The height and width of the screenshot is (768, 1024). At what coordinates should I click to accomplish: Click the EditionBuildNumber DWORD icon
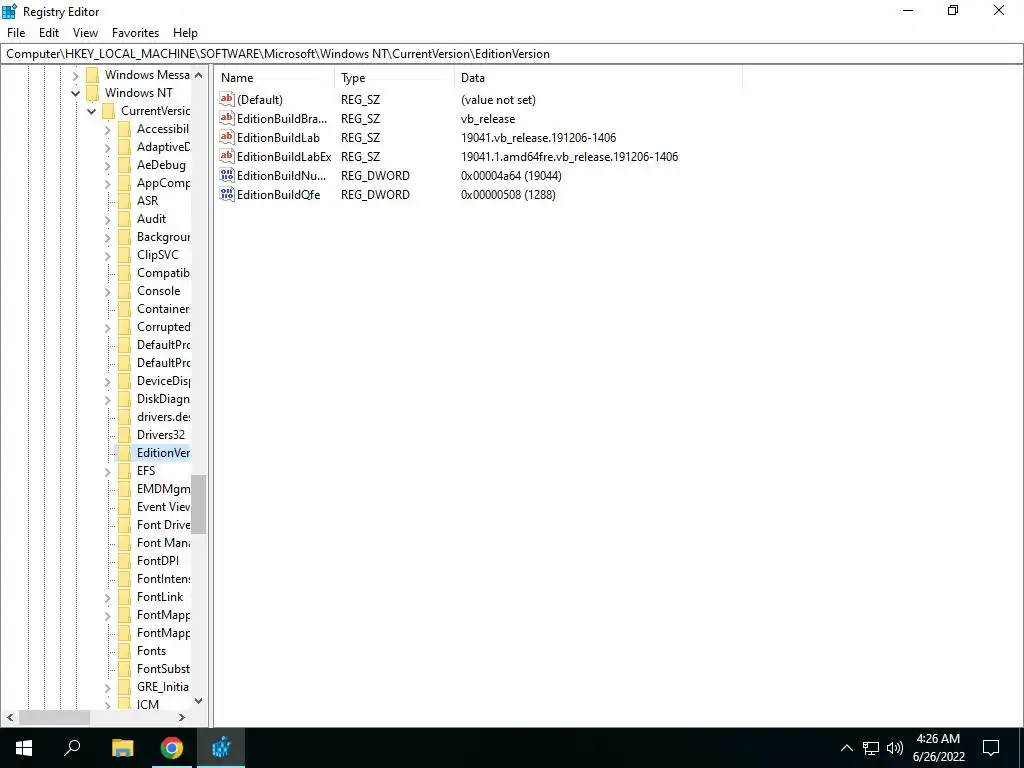227,175
